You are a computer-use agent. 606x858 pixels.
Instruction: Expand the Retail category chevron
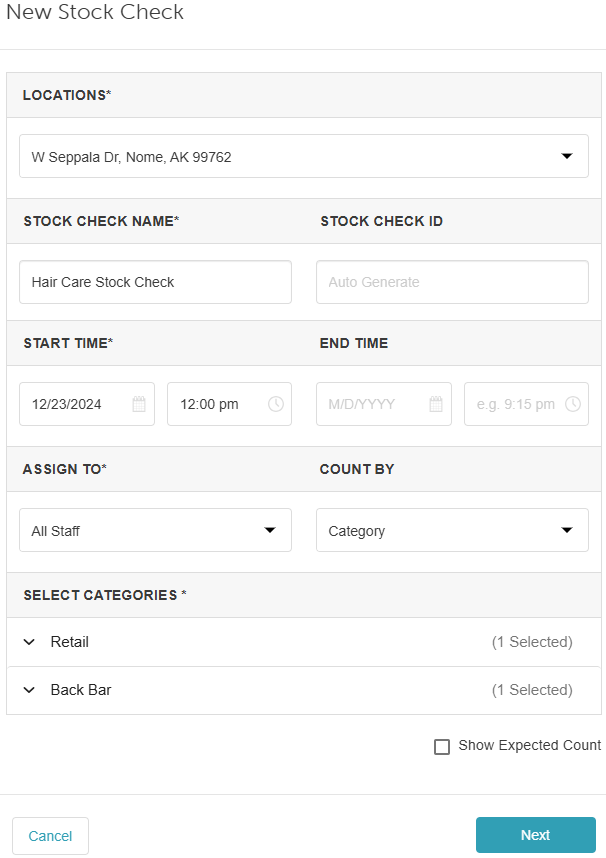pyautogui.click(x=30, y=642)
